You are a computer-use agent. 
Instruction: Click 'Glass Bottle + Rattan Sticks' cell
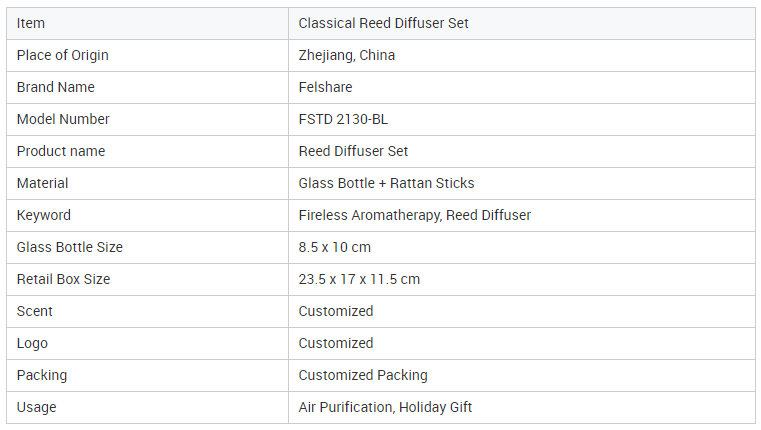(522, 183)
